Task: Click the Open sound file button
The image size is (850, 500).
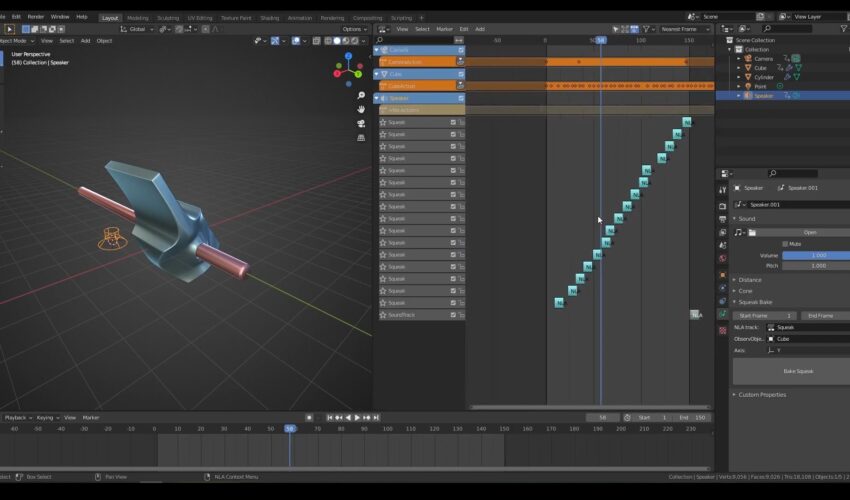Action: [809, 232]
